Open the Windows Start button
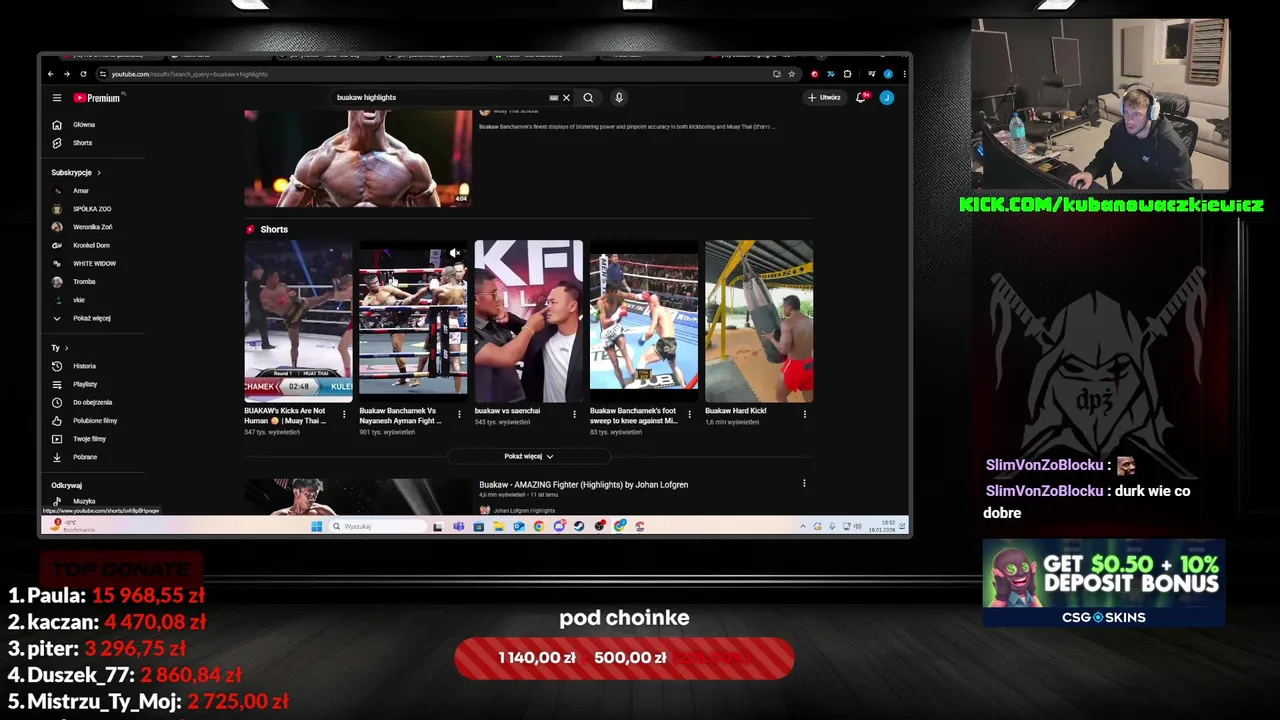Screen dimensions: 1280x720 pos(317,526)
